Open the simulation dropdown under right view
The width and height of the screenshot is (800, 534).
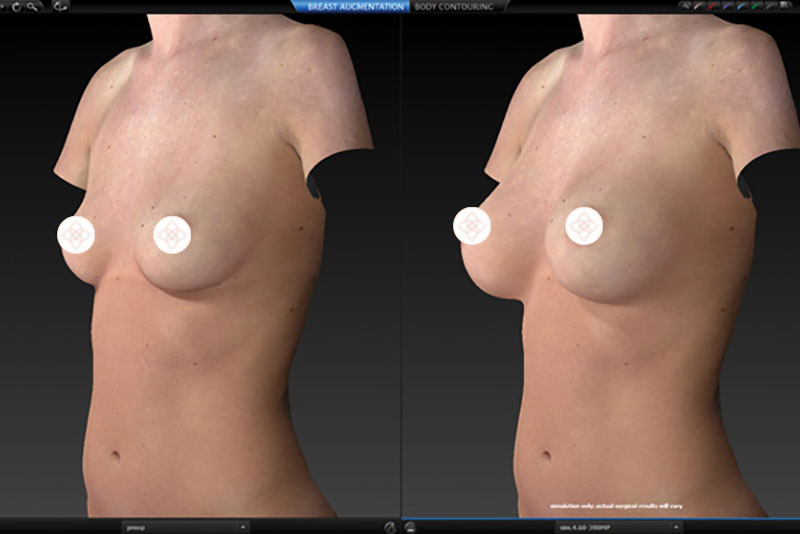point(615,526)
